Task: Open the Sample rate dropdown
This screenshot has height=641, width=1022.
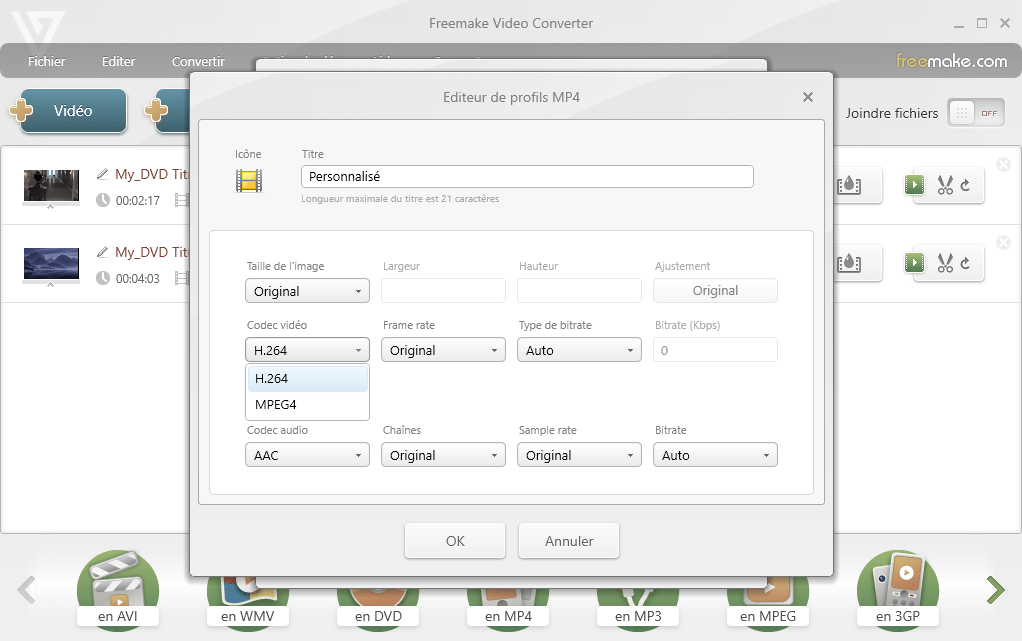Action: click(579, 455)
